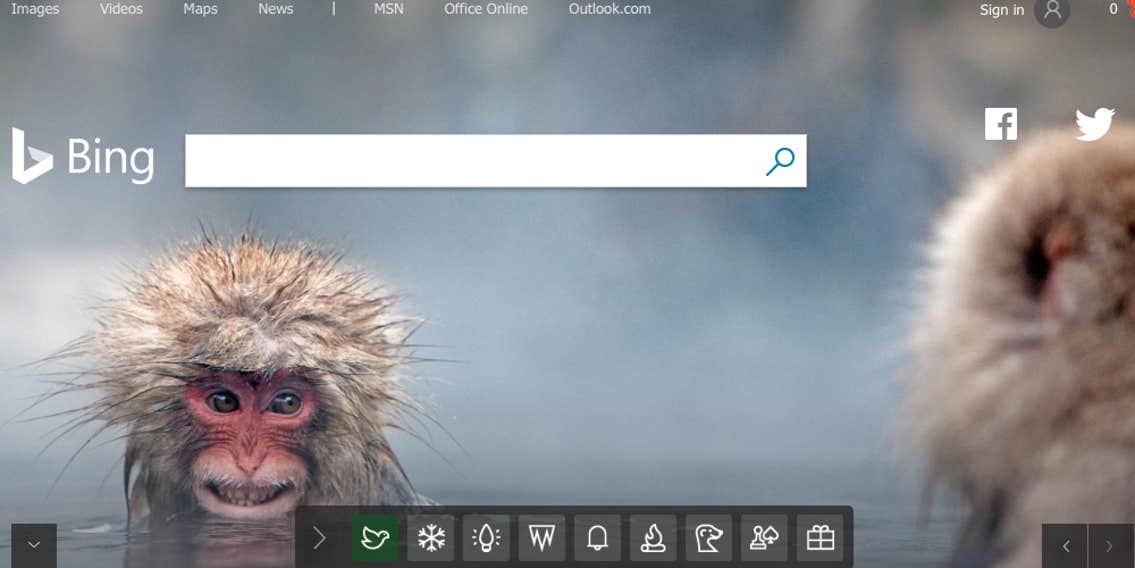Open Maps from the top bar
This screenshot has height=568, width=1135.
point(201,9)
